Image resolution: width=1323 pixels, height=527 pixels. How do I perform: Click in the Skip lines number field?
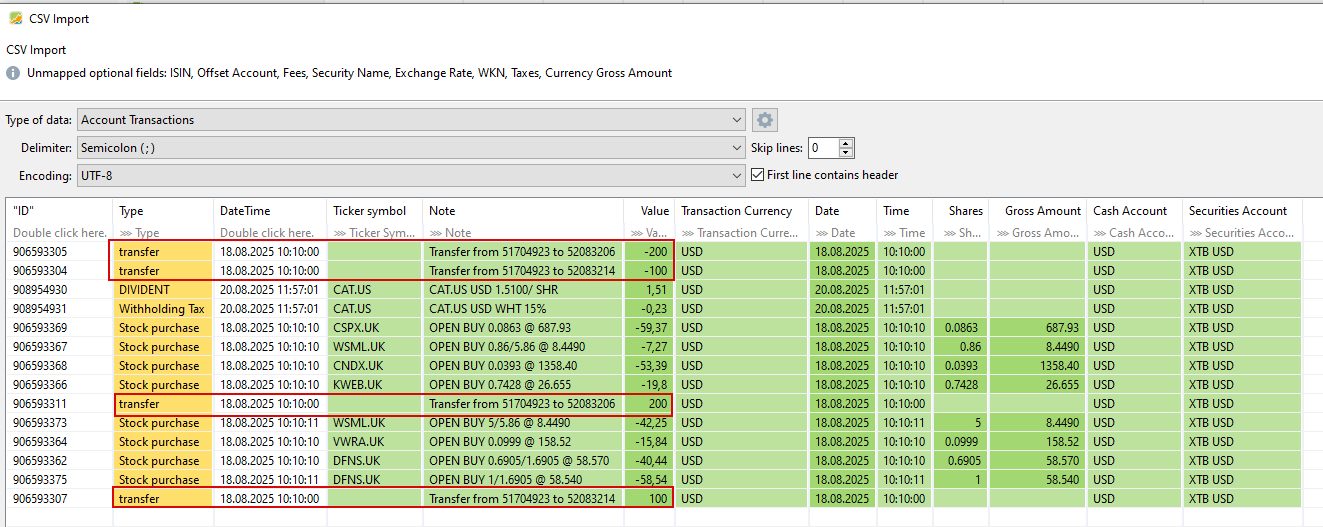pyautogui.click(x=823, y=148)
